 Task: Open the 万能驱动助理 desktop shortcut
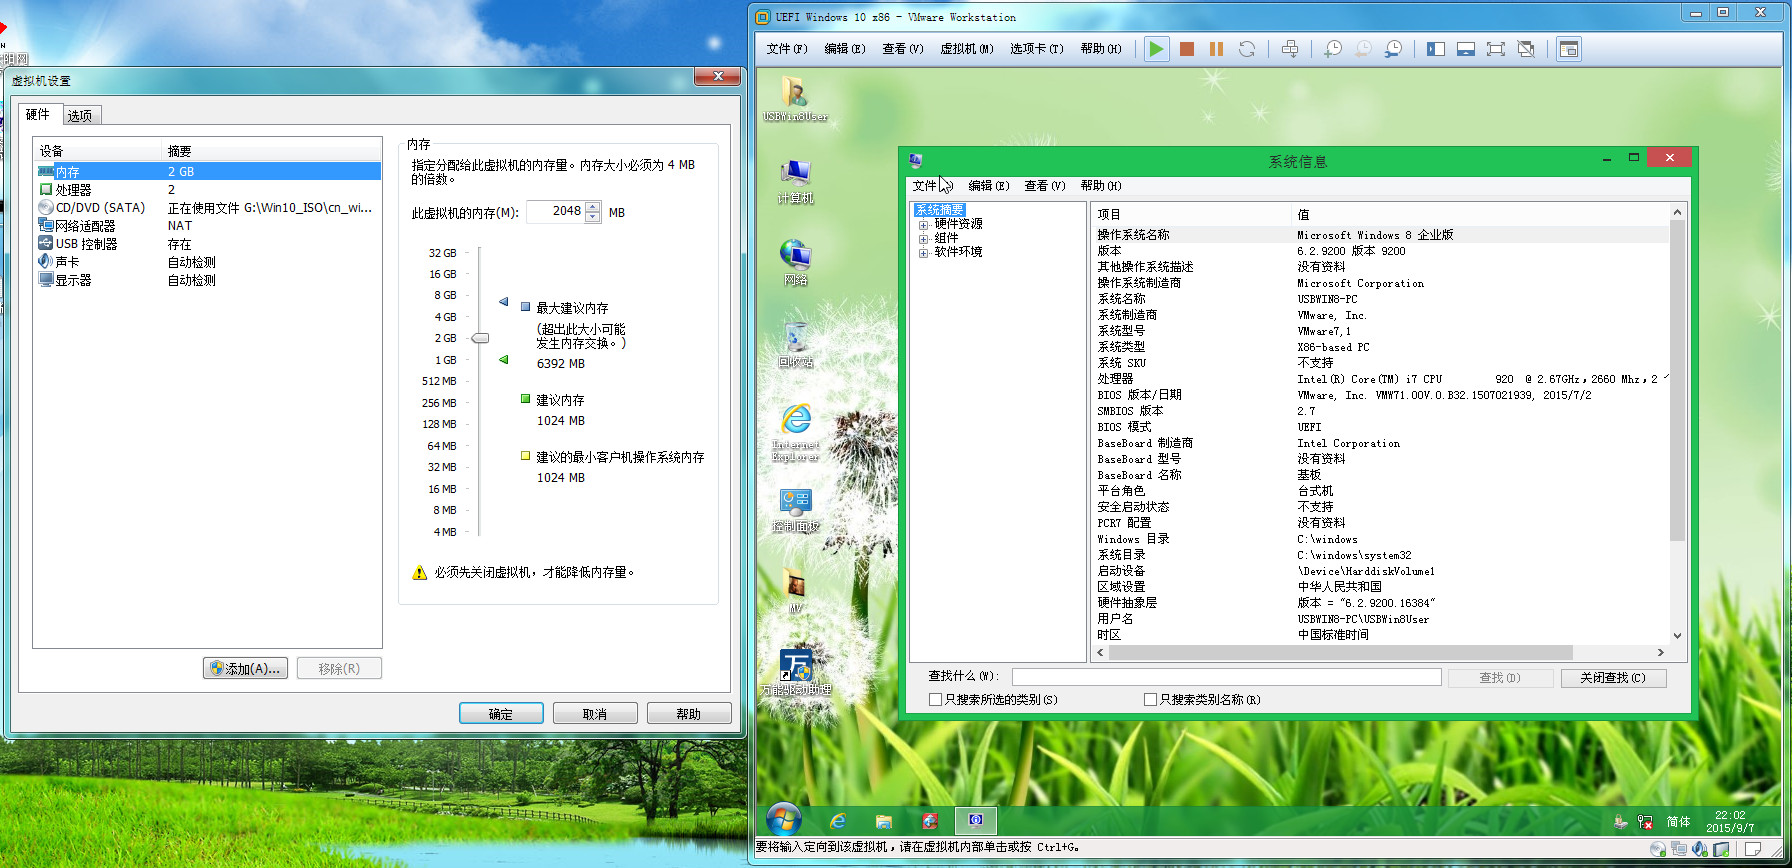796,673
